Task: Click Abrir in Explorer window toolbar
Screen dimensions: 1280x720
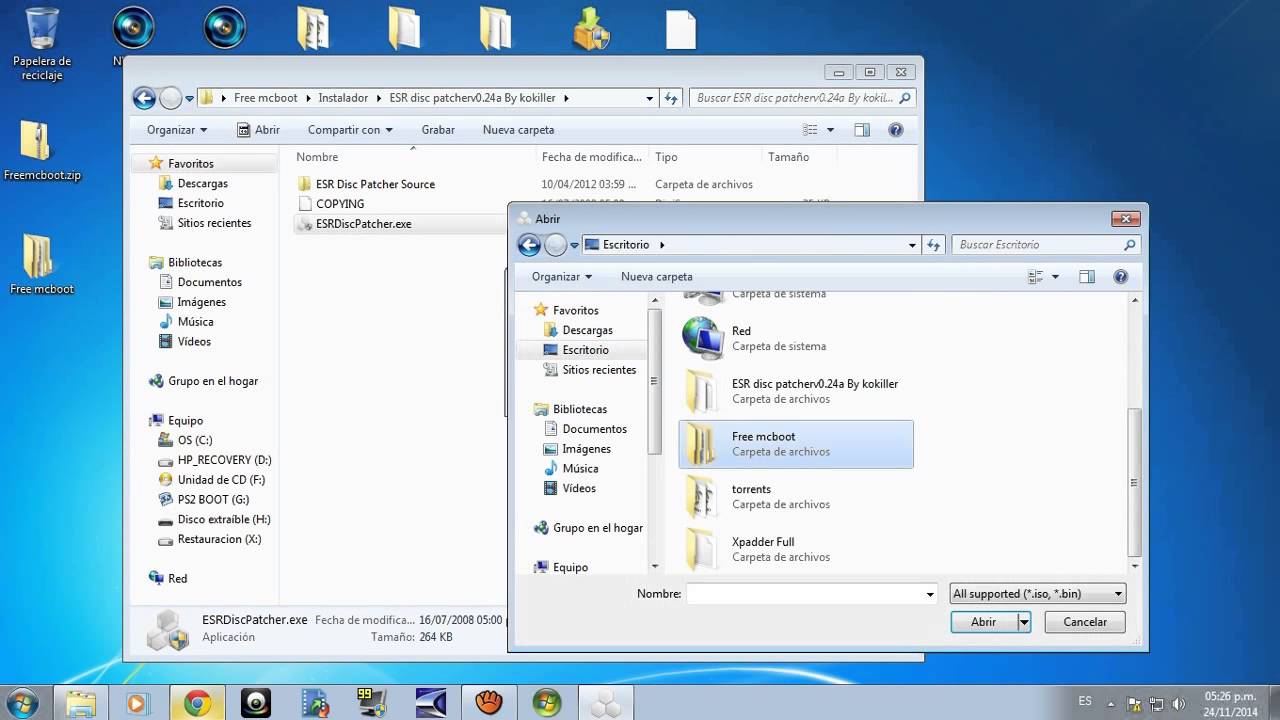Action: pos(258,130)
